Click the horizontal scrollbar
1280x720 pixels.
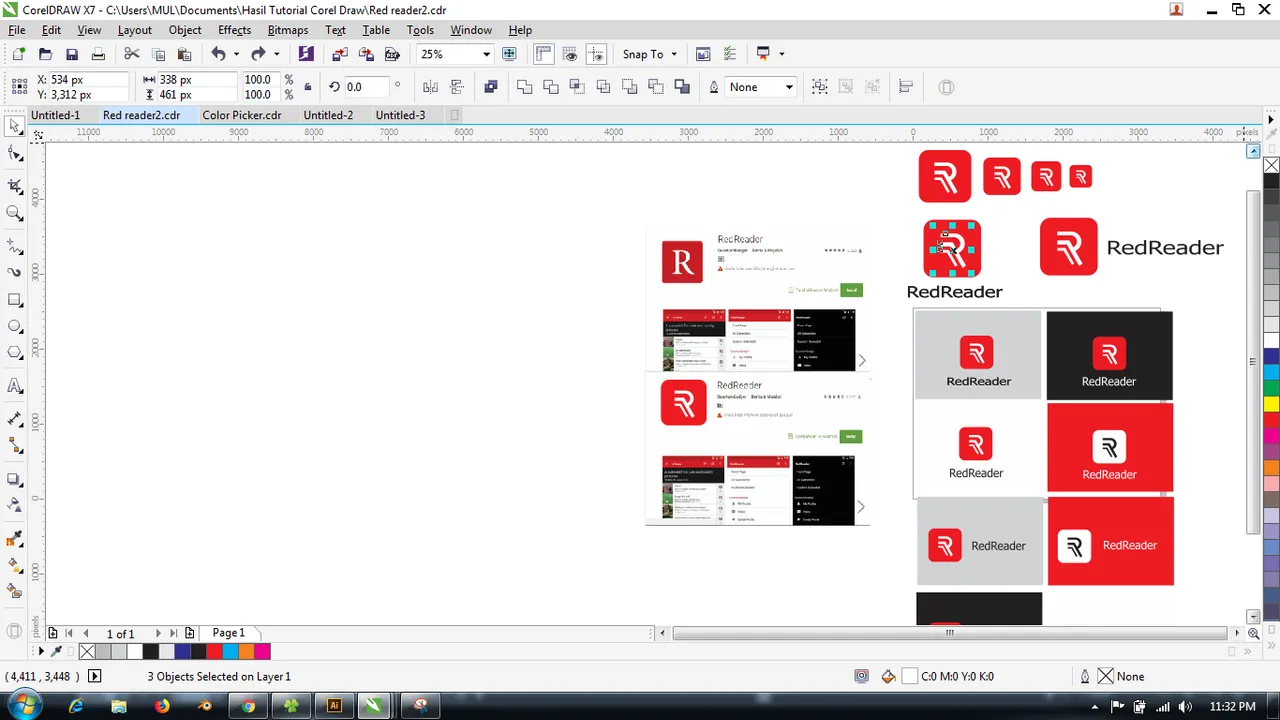[949, 633]
